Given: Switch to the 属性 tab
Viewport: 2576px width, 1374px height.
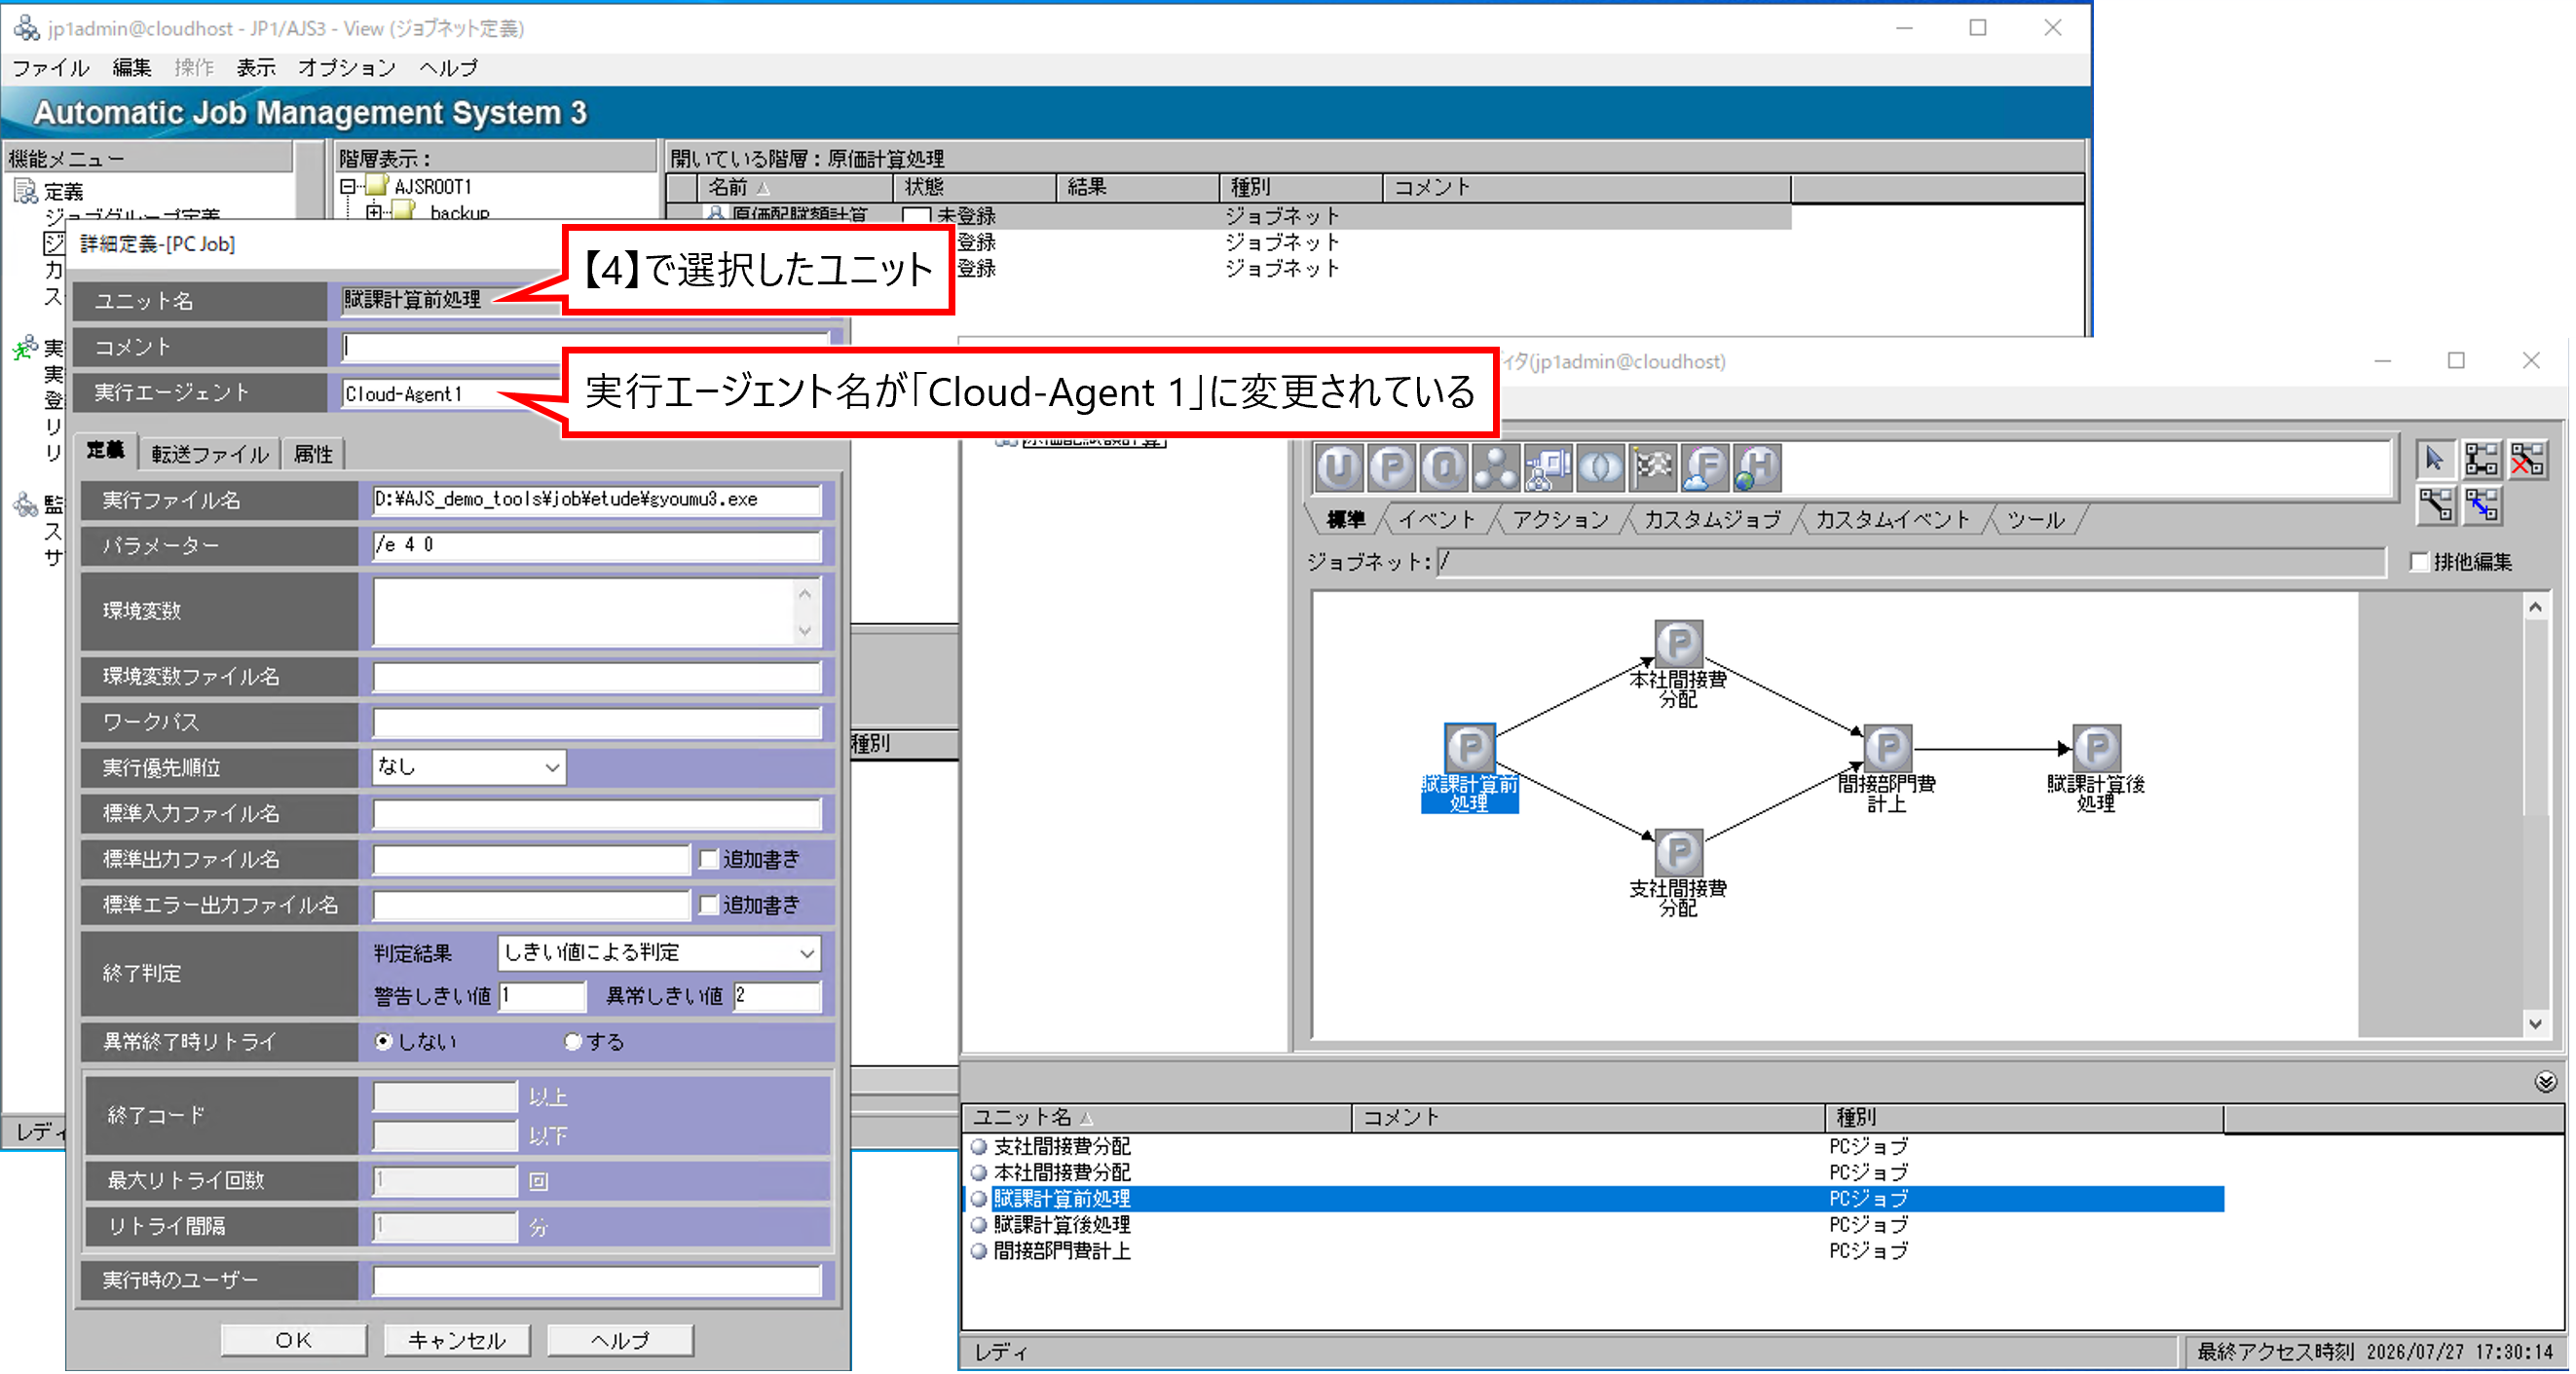Looking at the screenshot, I should [x=313, y=455].
